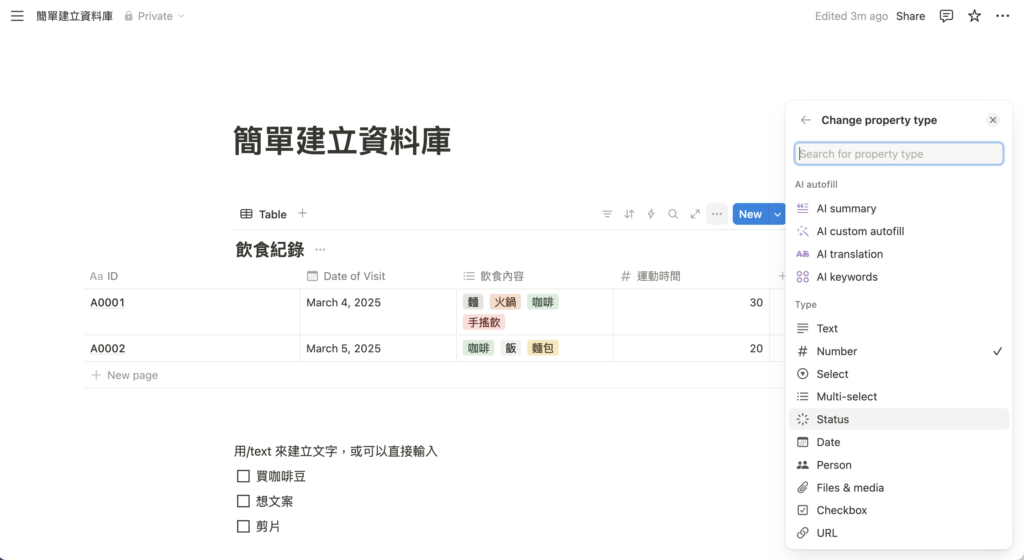Go back with the arrow in property panel
Screen dimensions: 1024x560
(806, 120)
